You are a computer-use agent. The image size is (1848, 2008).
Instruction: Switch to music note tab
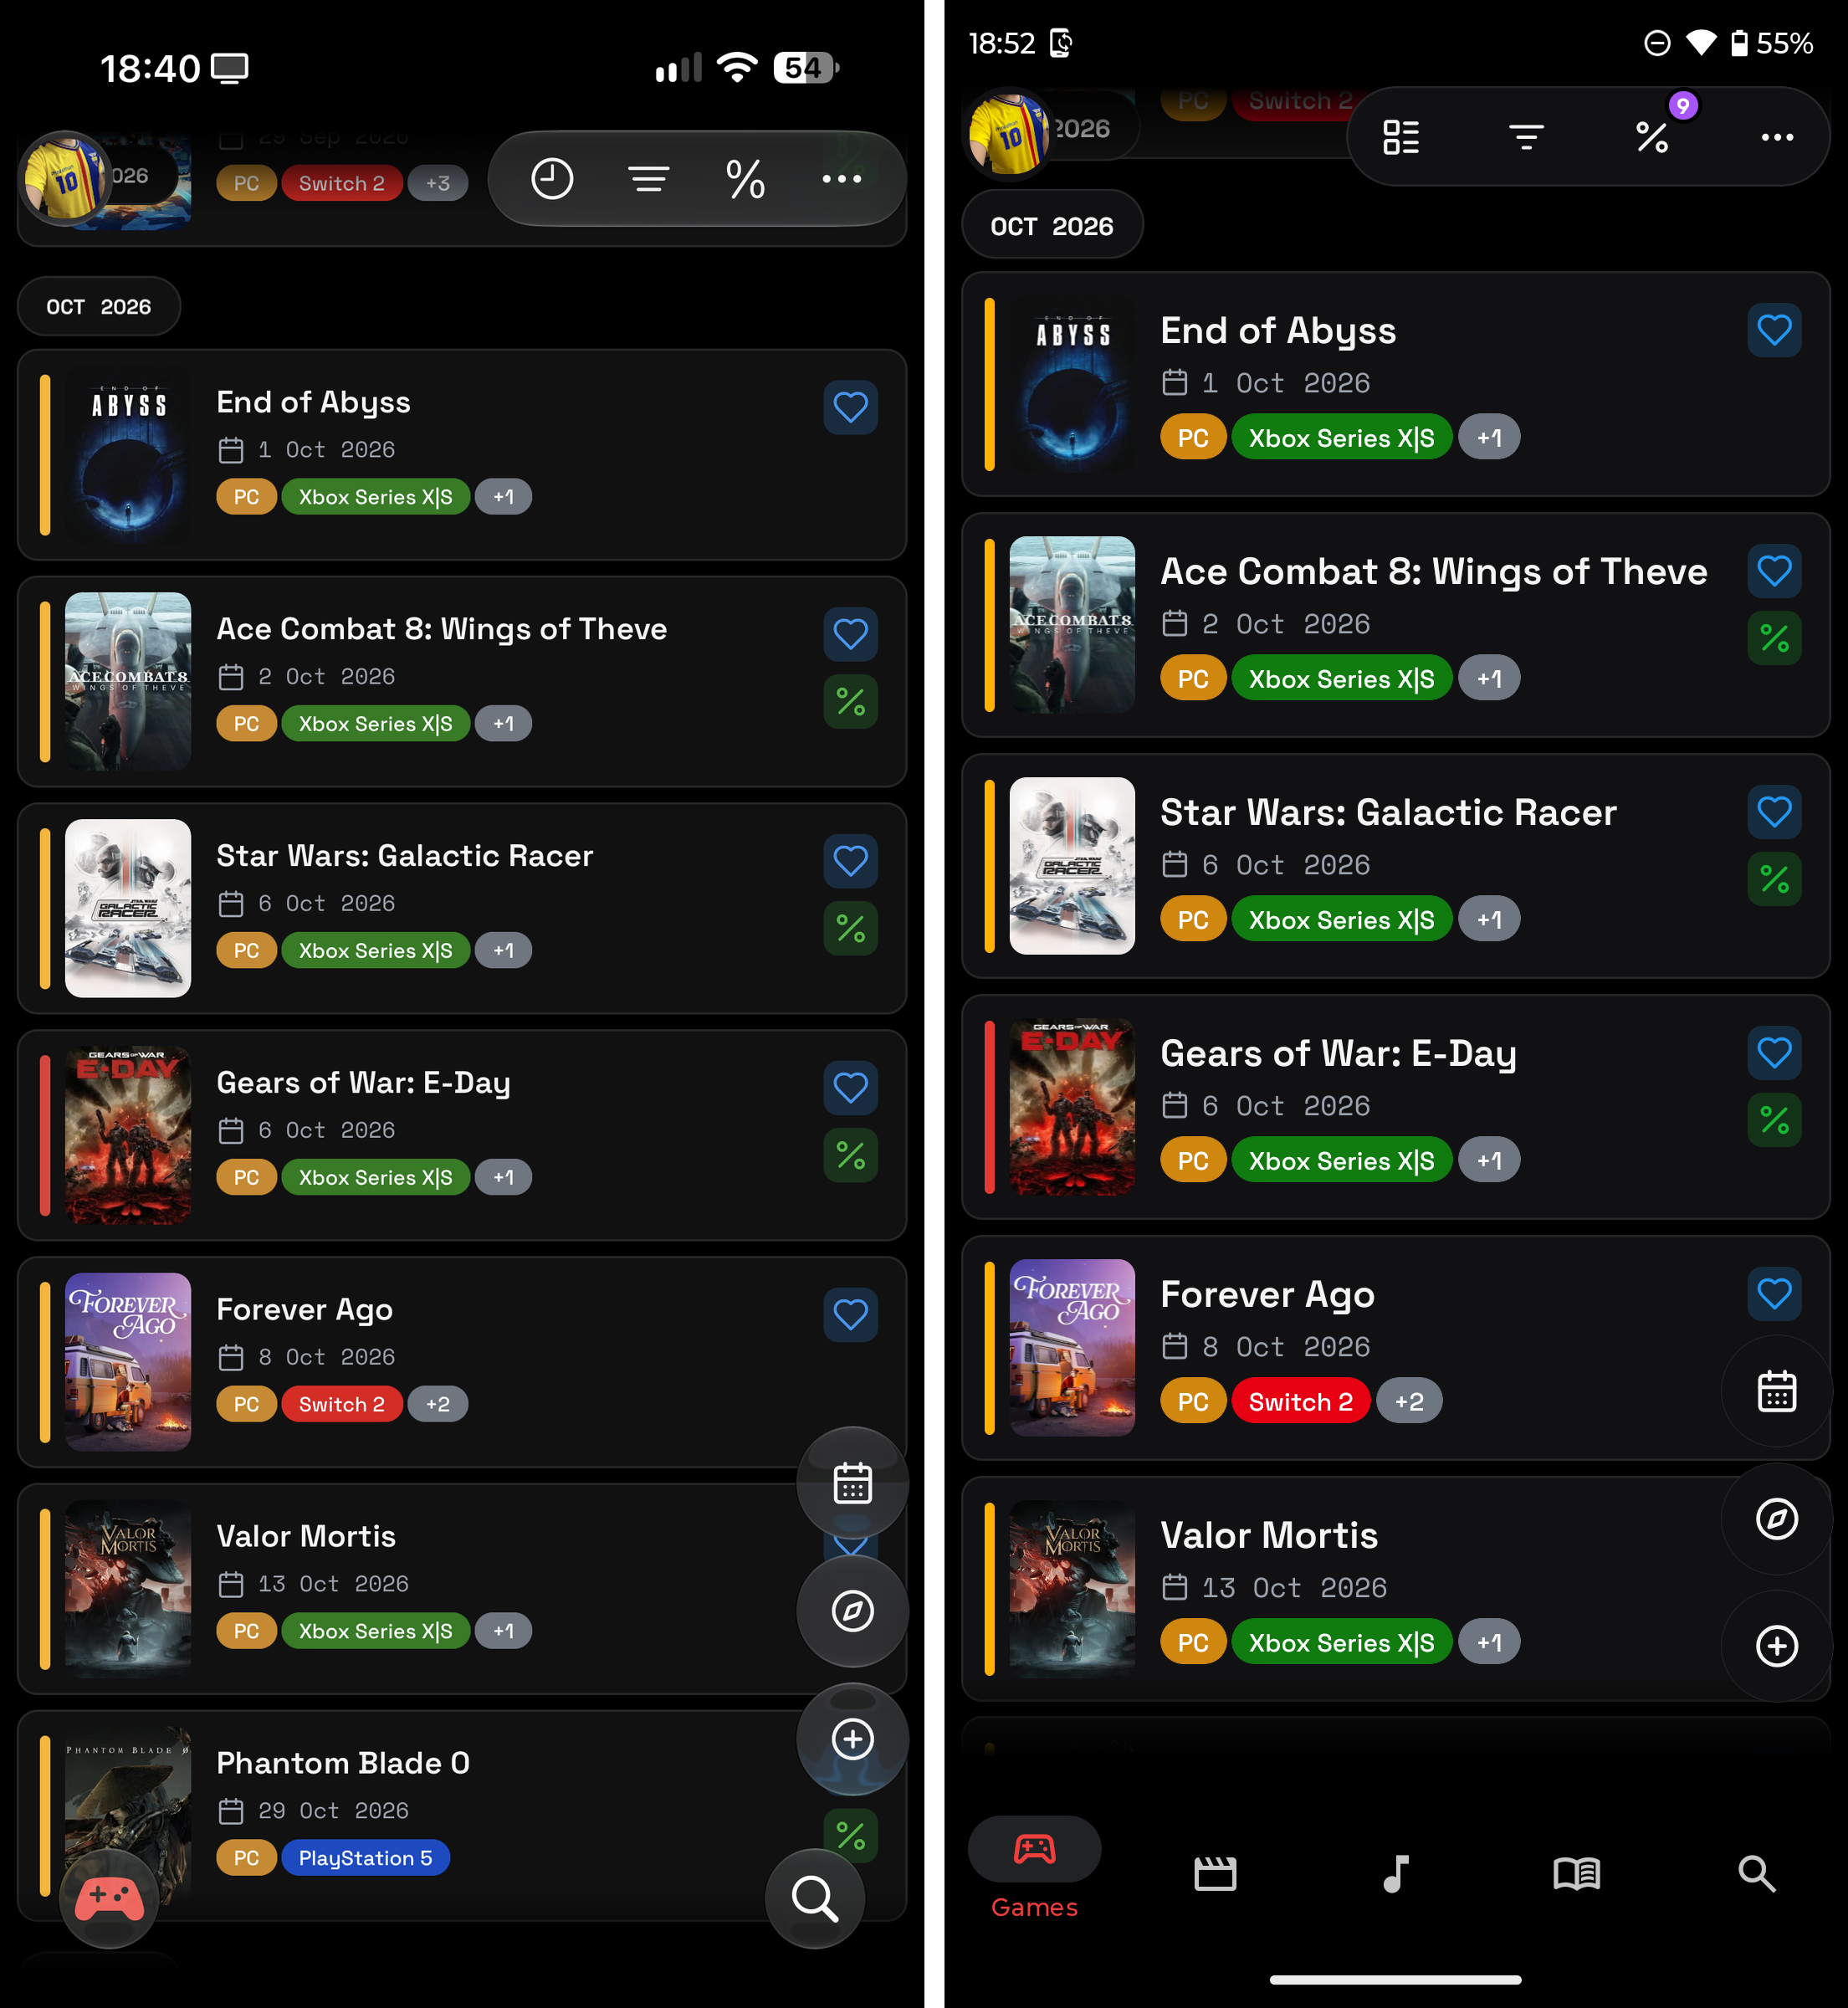1396,1873
